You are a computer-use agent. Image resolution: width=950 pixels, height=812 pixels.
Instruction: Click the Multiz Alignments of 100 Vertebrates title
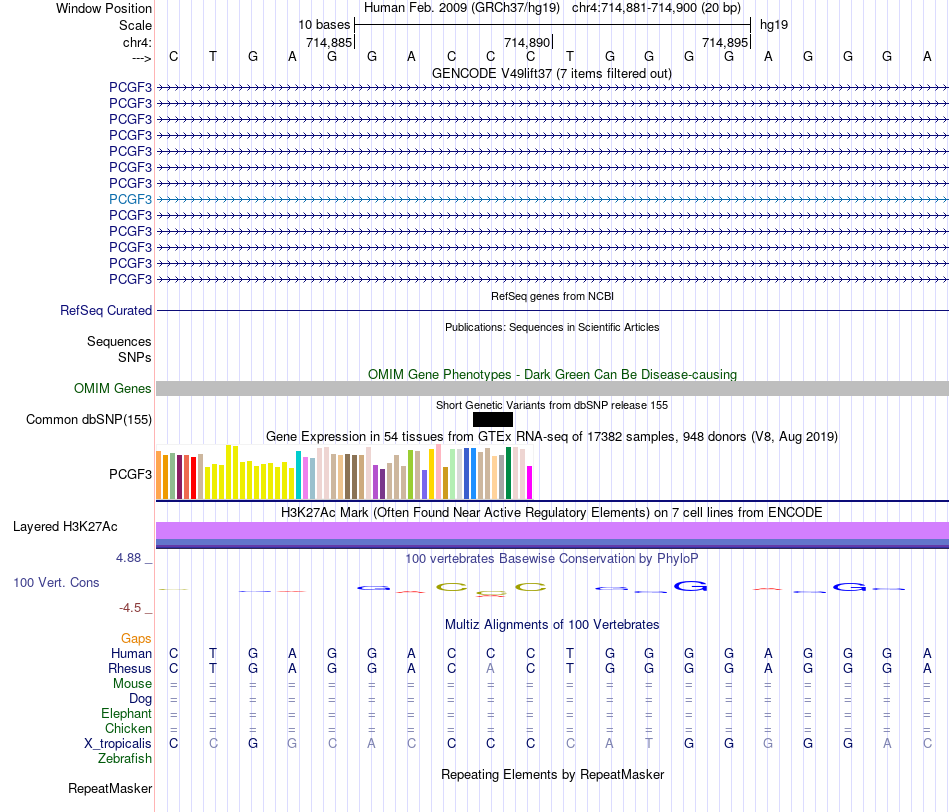pos(552,624)
